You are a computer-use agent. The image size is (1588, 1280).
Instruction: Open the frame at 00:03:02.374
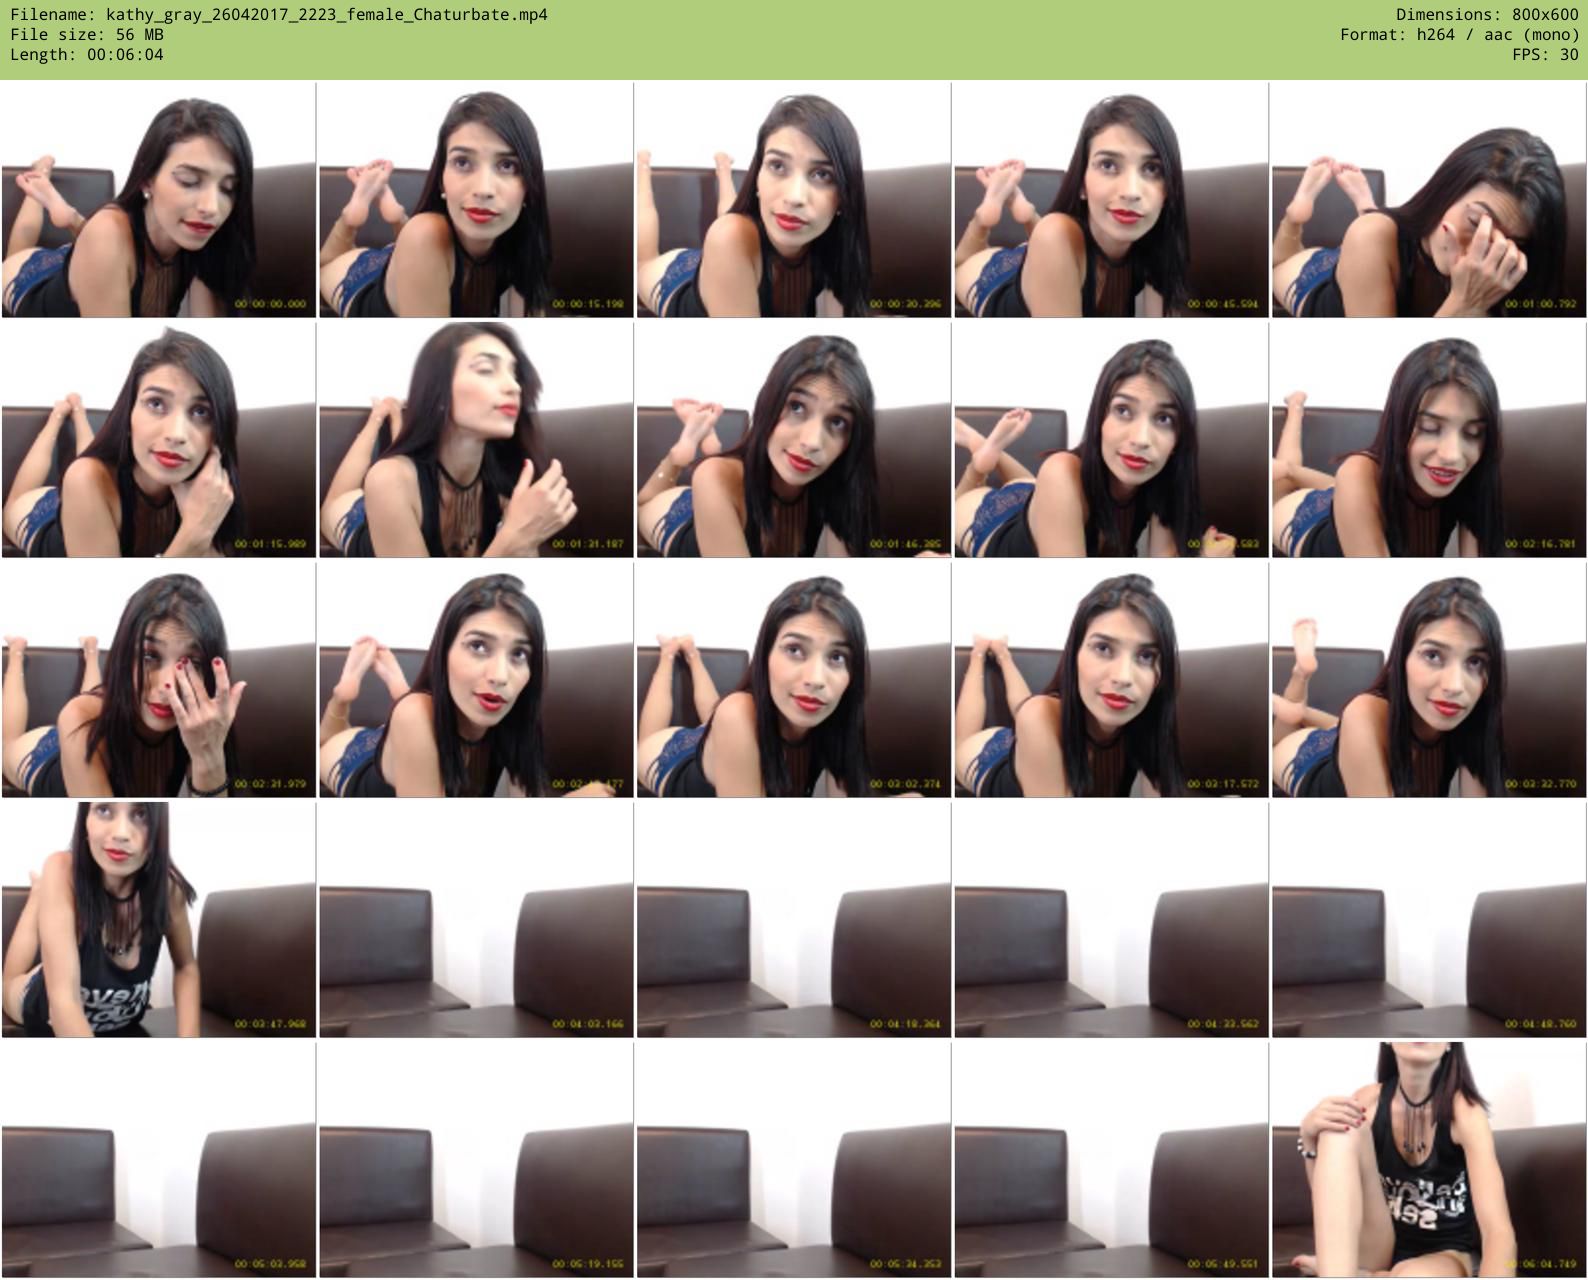794,680
